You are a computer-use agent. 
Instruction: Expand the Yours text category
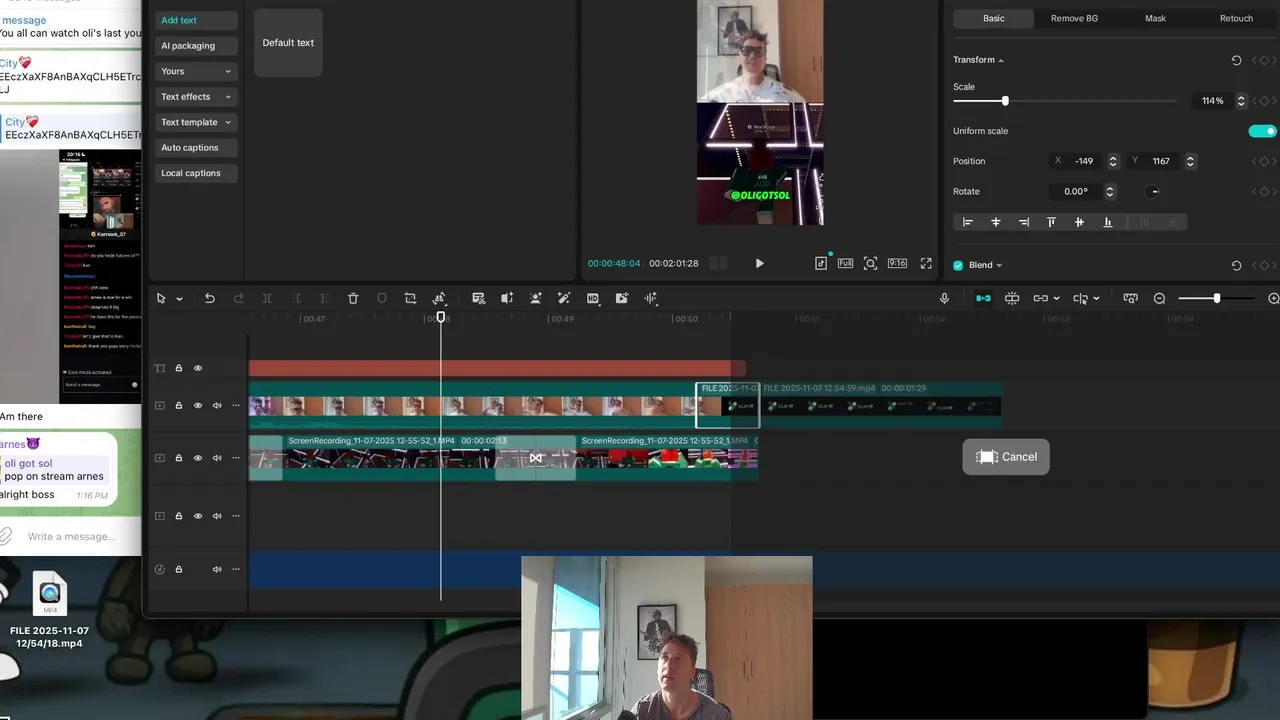click(196, 71)
